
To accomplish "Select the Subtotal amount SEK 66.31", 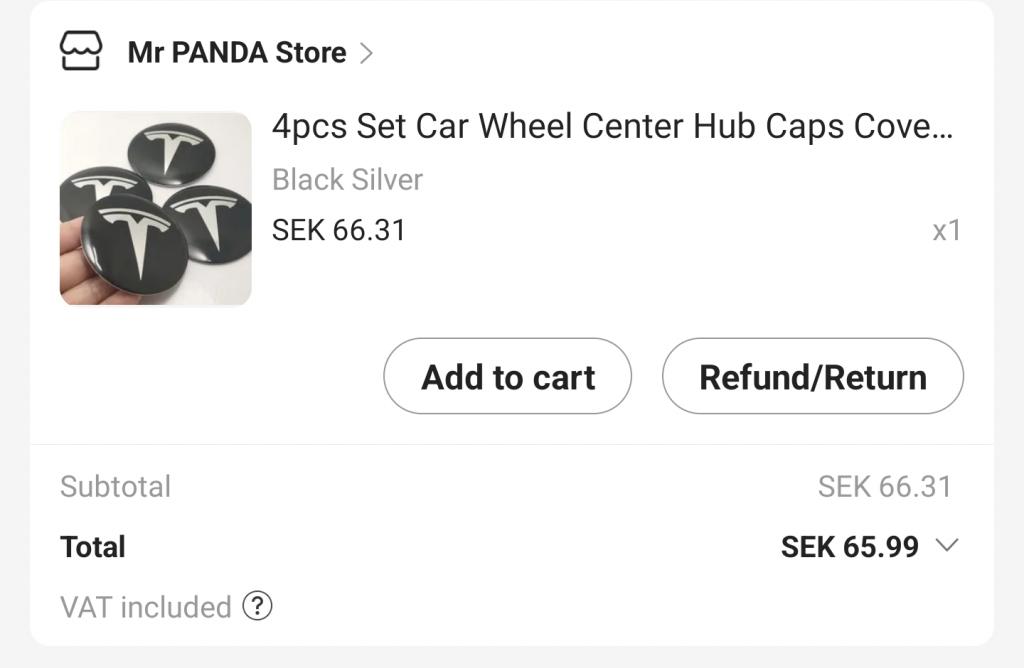I will (885, 486).
